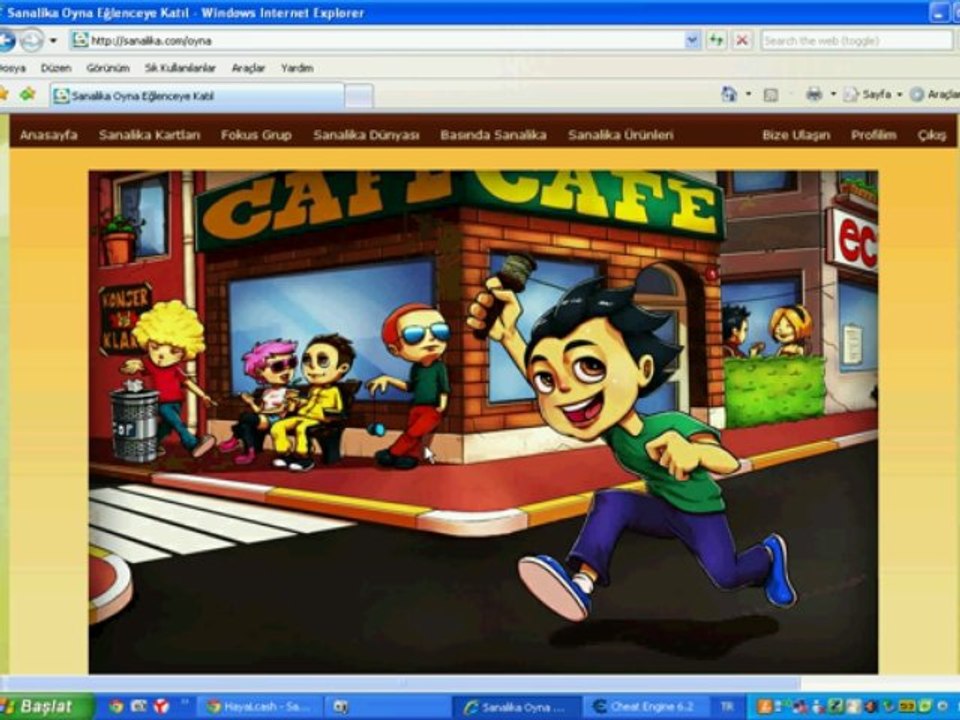Open the Yardım menu

tap(297, 68)
